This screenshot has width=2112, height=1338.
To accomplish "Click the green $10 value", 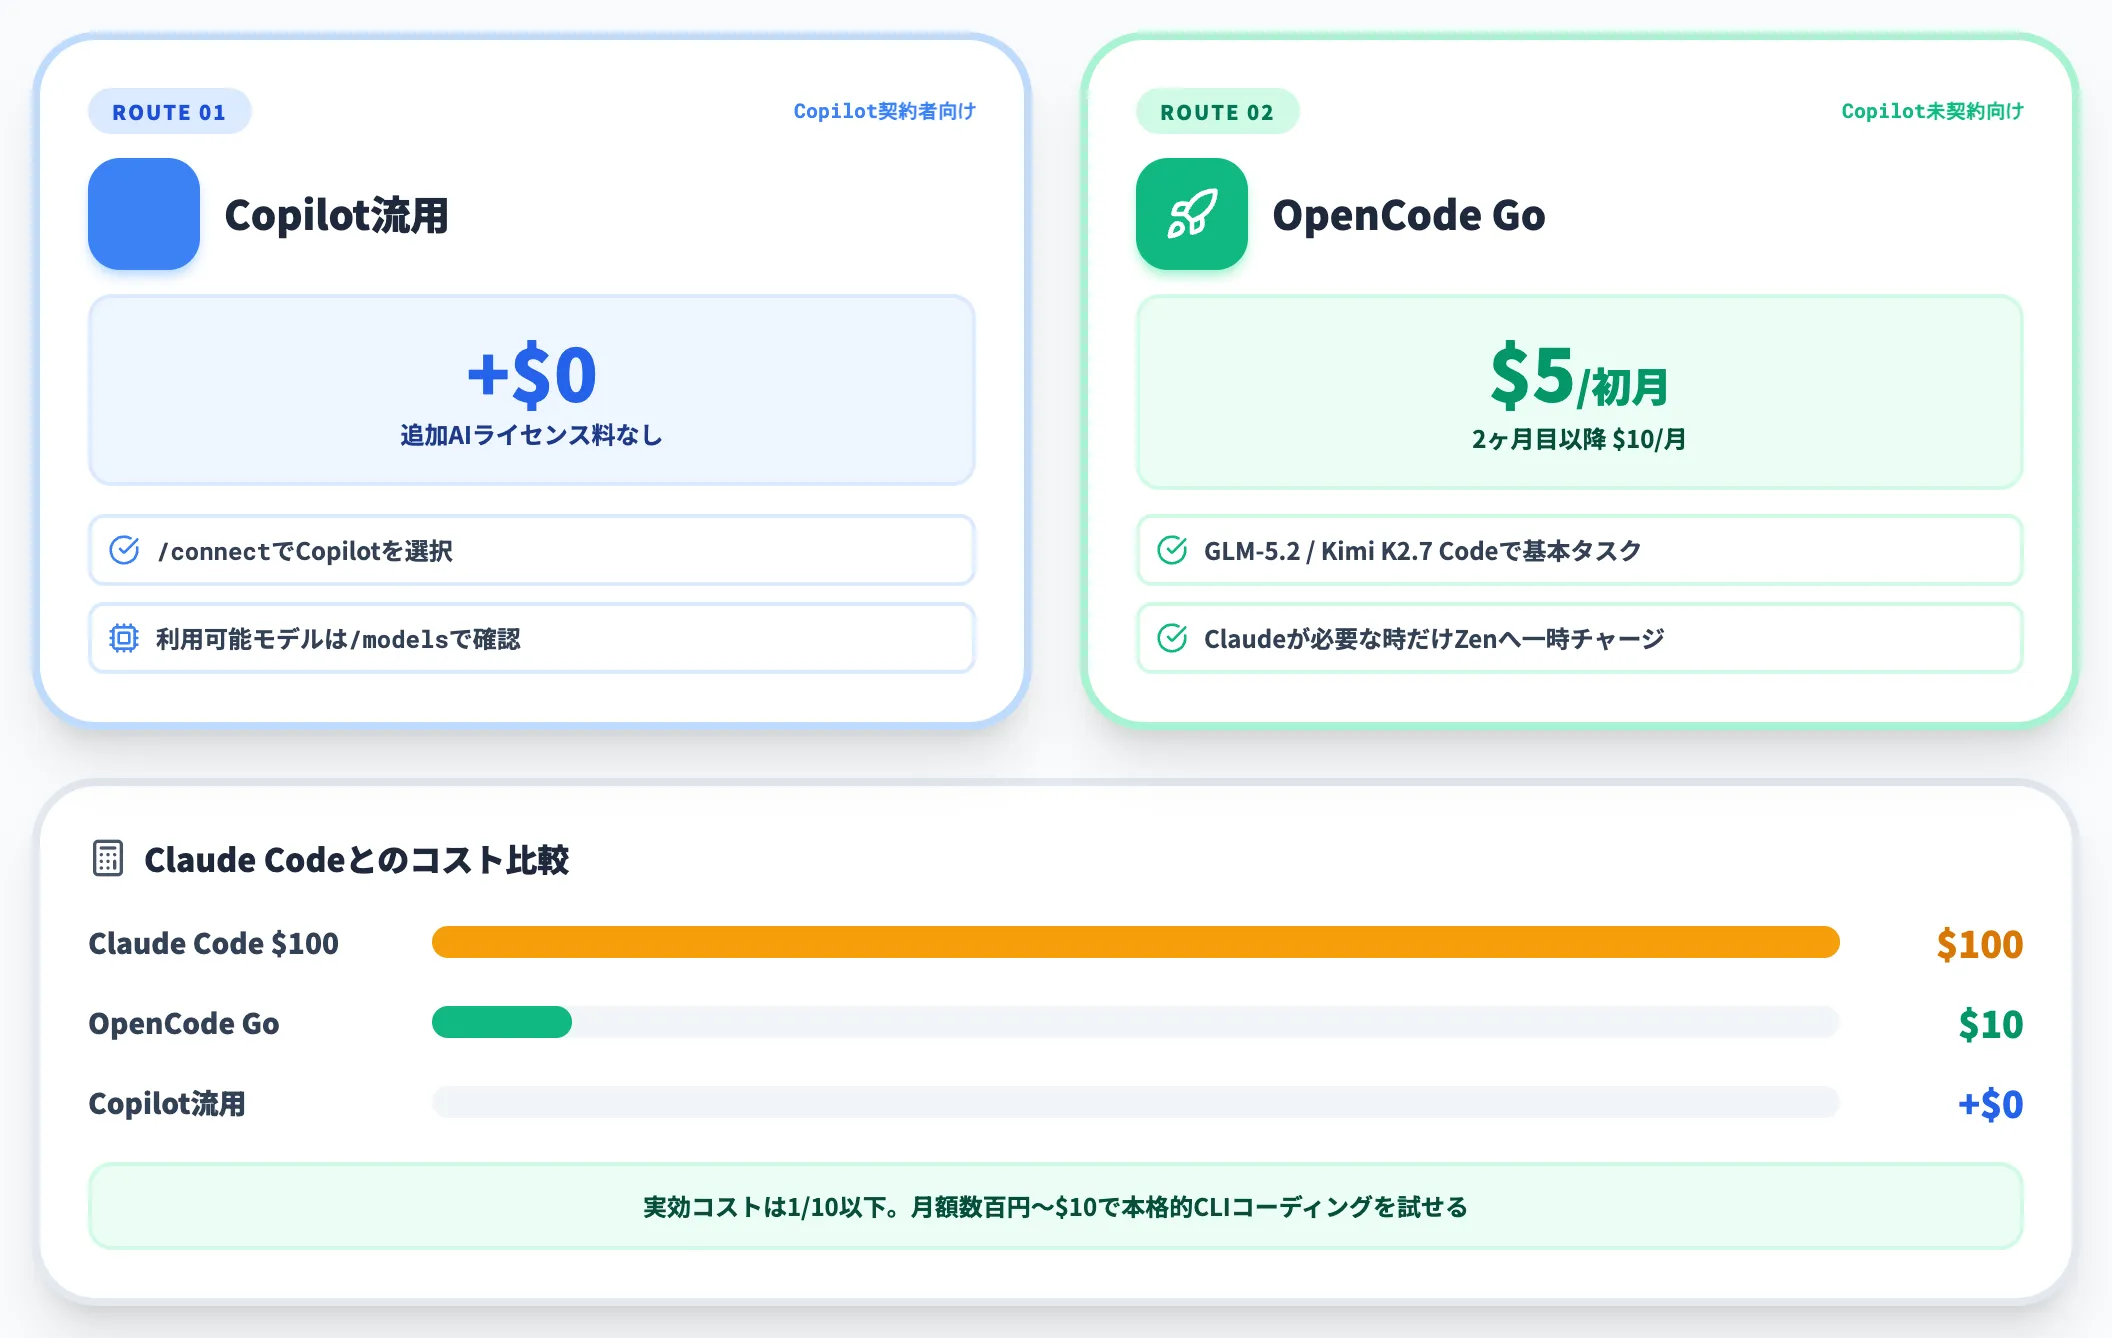I will coord(1991,1024).
